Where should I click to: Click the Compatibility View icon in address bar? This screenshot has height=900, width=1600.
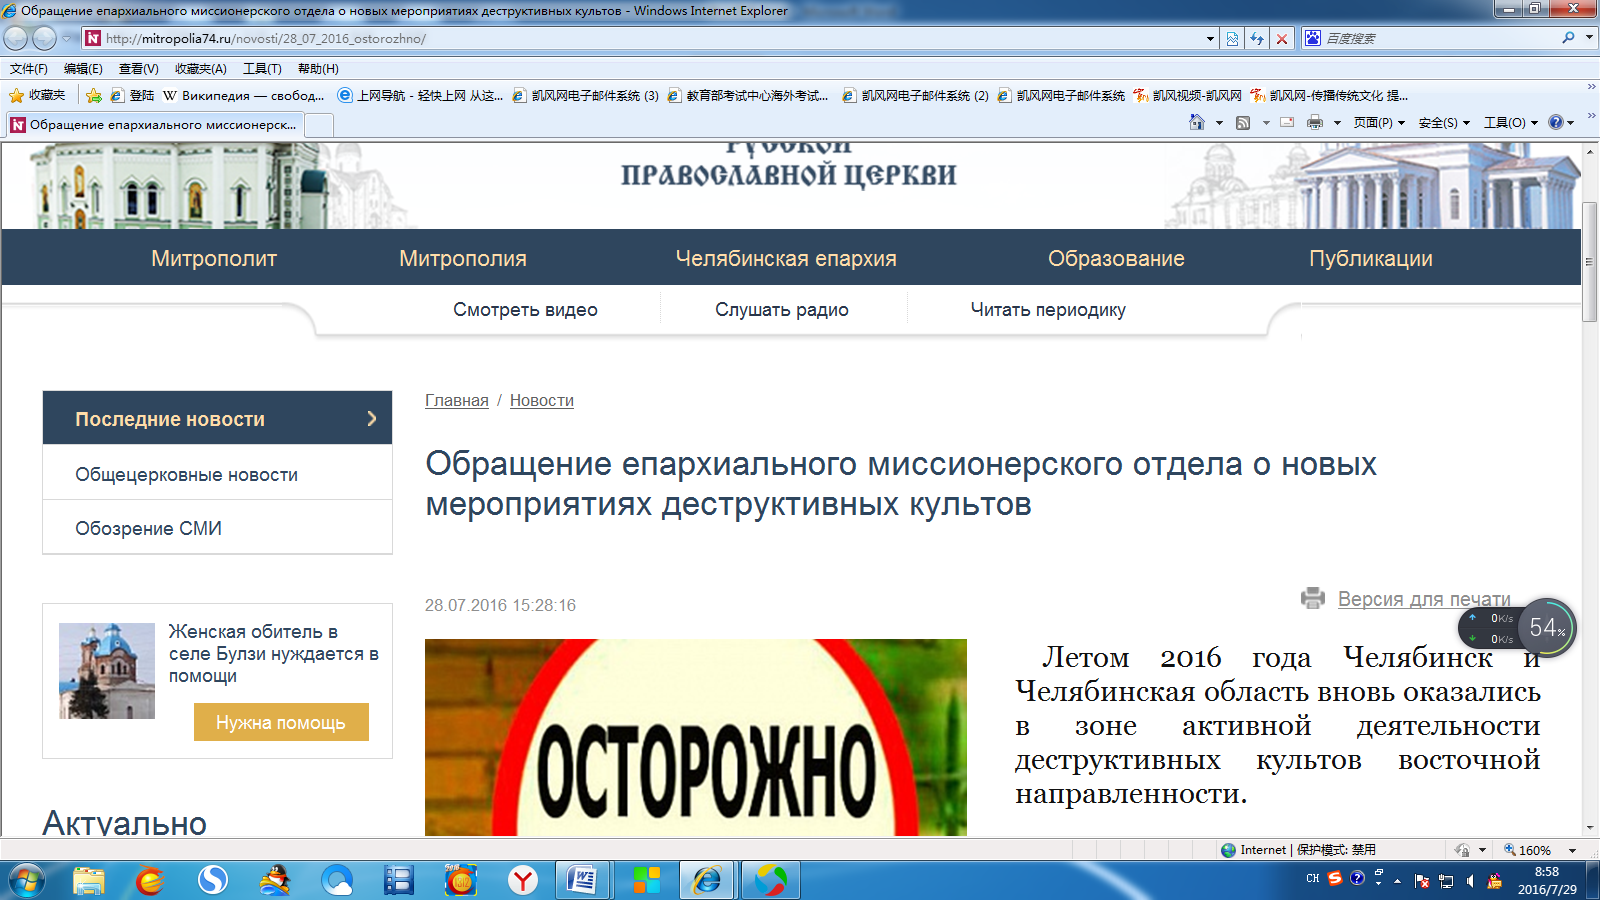[1232, 39]
